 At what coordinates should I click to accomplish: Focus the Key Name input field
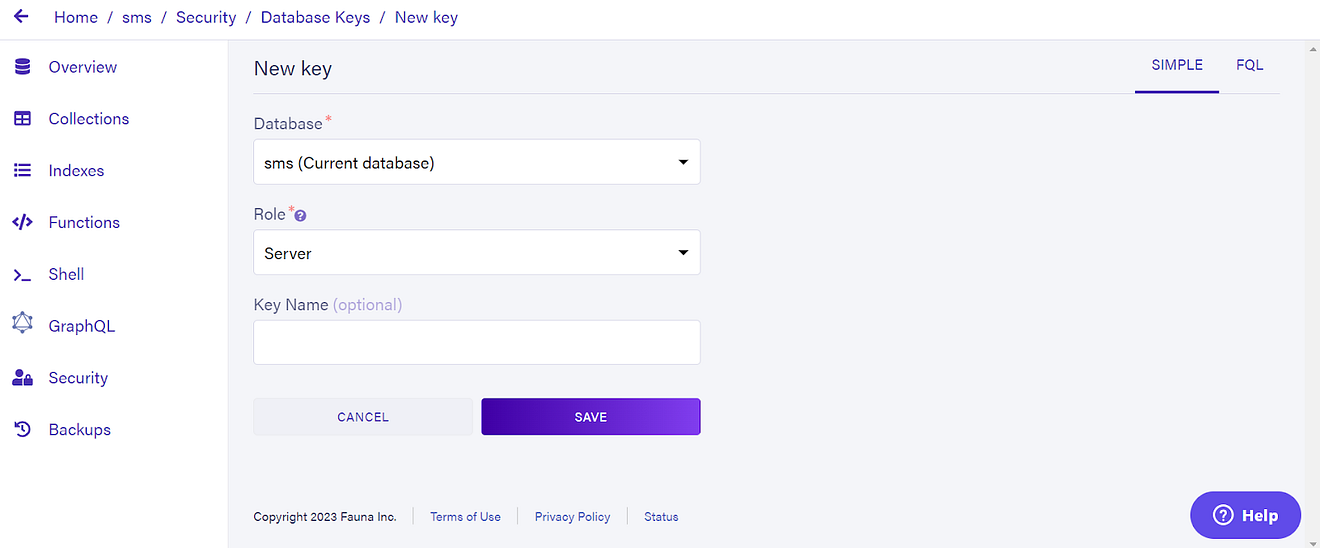(x=477, y=343)
